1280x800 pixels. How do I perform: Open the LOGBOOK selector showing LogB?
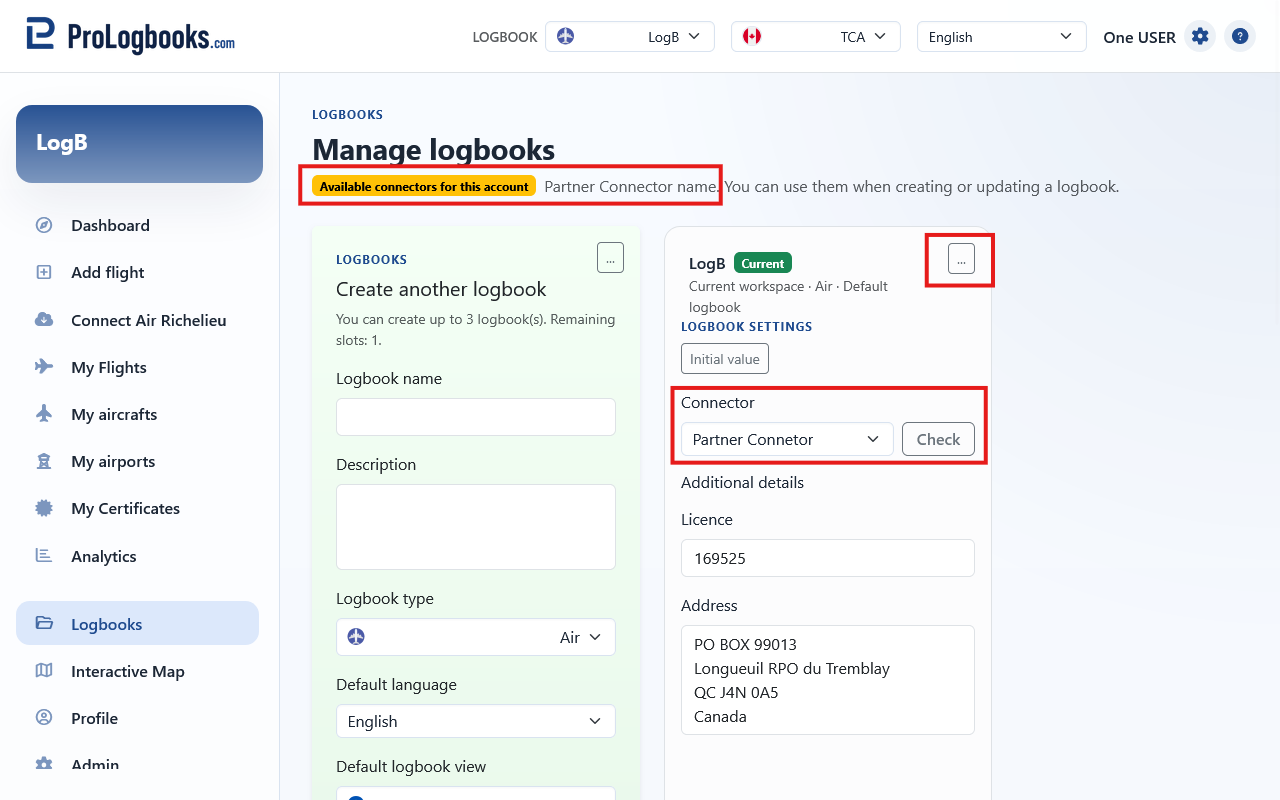pos(629,37)
